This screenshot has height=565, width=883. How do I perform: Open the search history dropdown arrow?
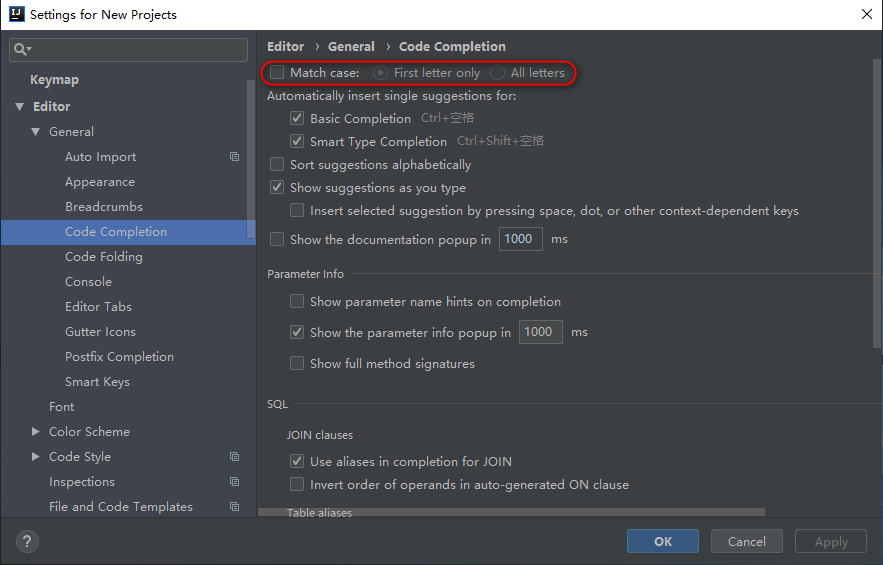click(x=29, y=50)
